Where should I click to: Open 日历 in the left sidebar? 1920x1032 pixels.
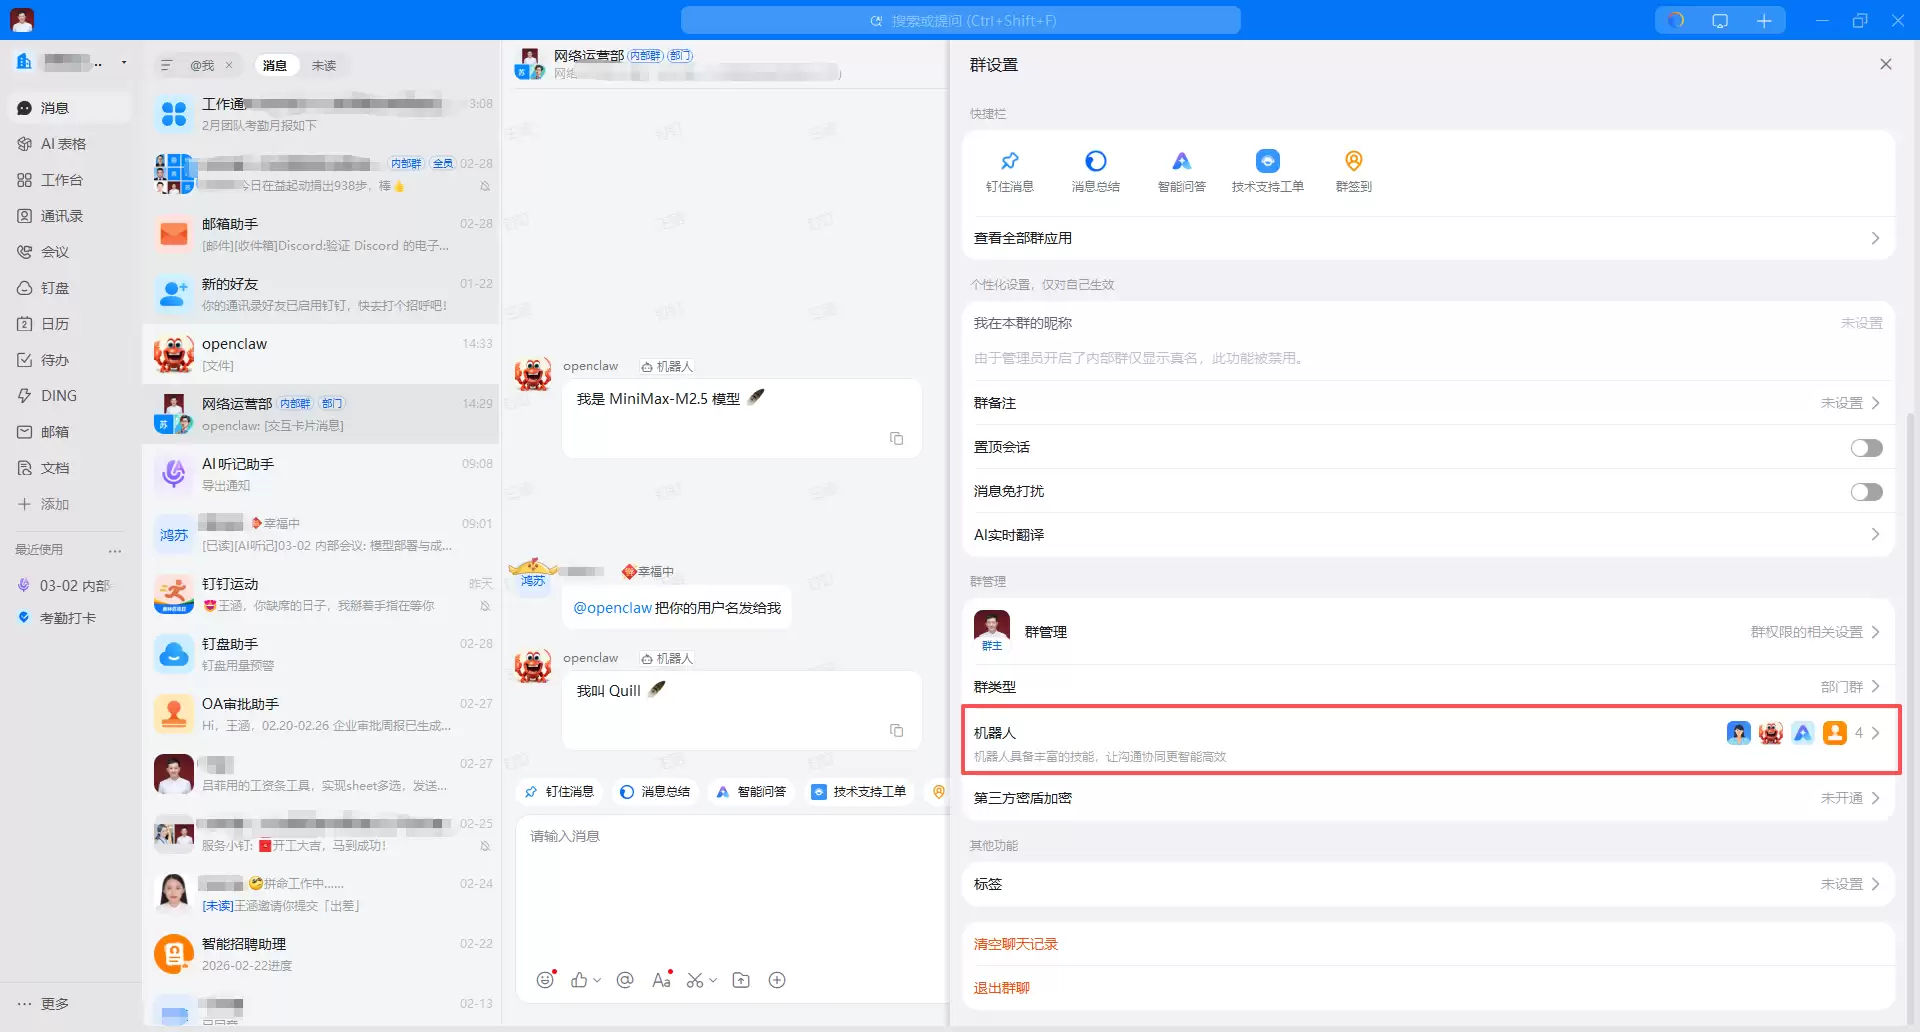click(55, 324)
